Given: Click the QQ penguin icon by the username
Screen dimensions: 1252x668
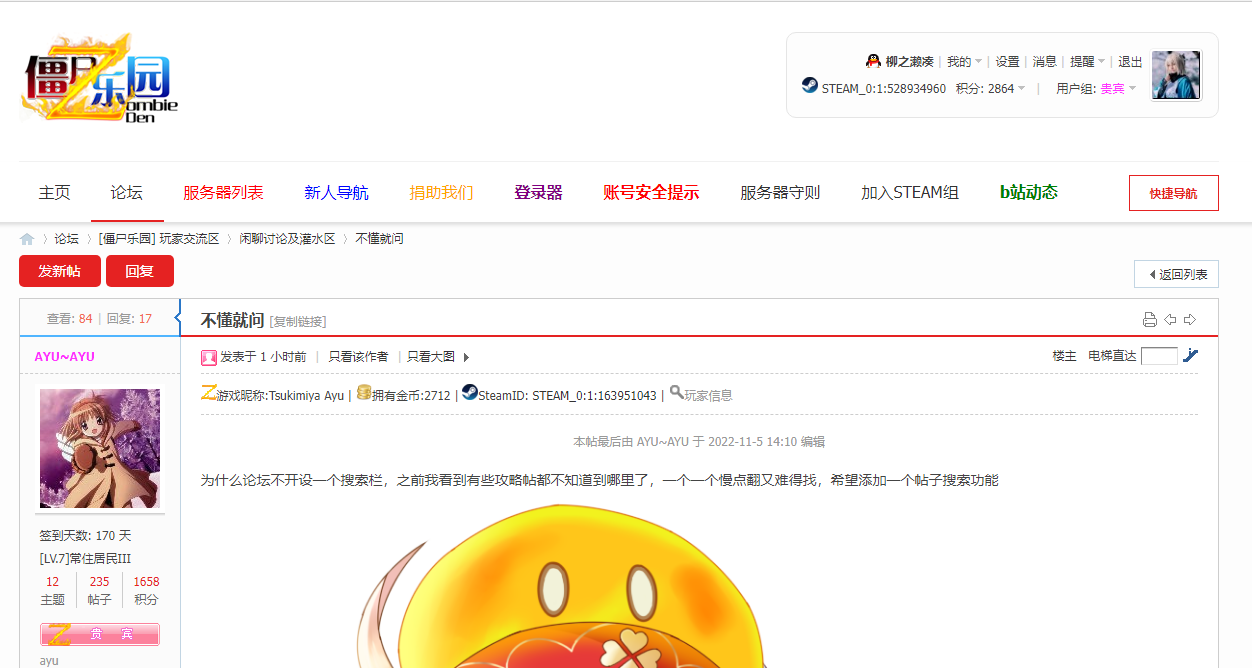Looking at the screenshot, I should [x=873, y=61].
